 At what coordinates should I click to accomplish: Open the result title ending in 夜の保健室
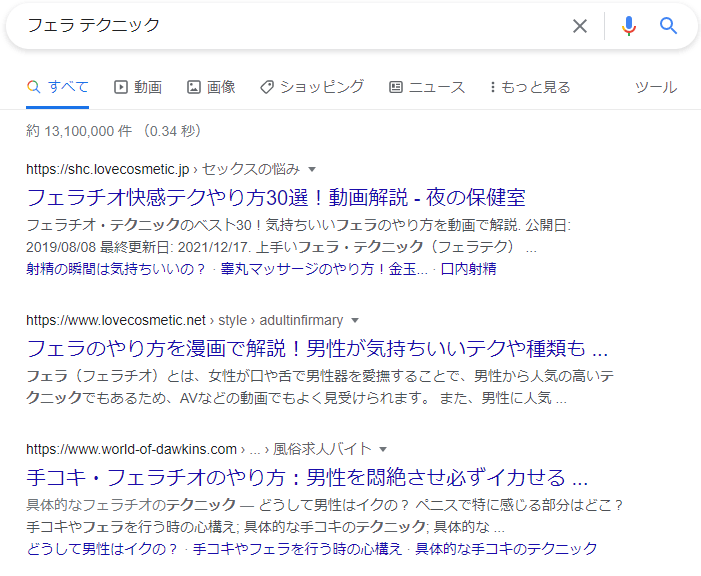pyautogui.click(x=275, y=196)
